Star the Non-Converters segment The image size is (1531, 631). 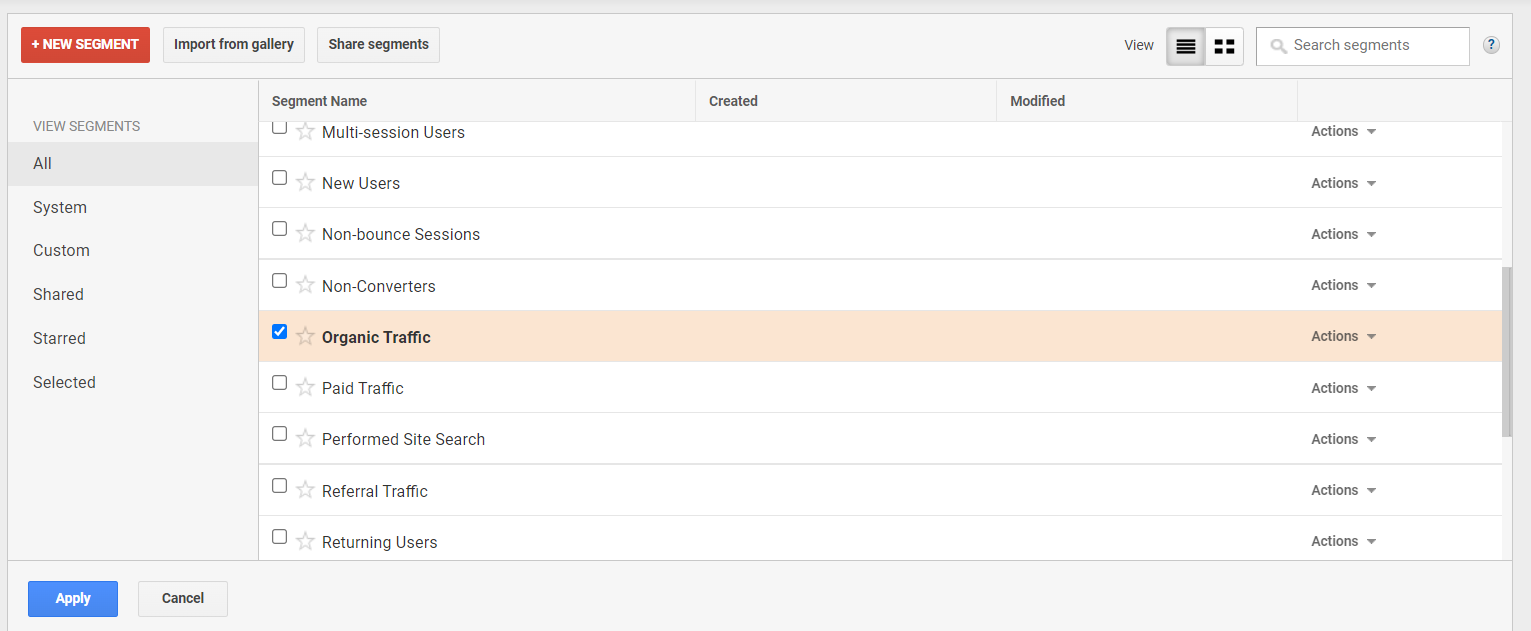306,286
